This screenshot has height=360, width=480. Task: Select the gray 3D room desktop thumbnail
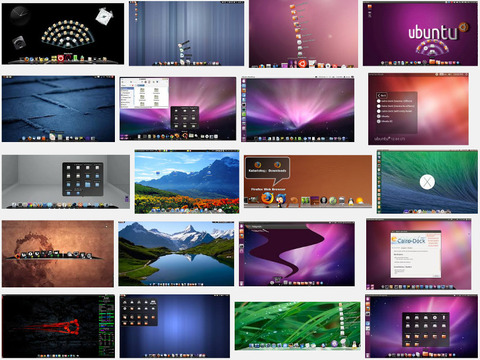(66, 182)
